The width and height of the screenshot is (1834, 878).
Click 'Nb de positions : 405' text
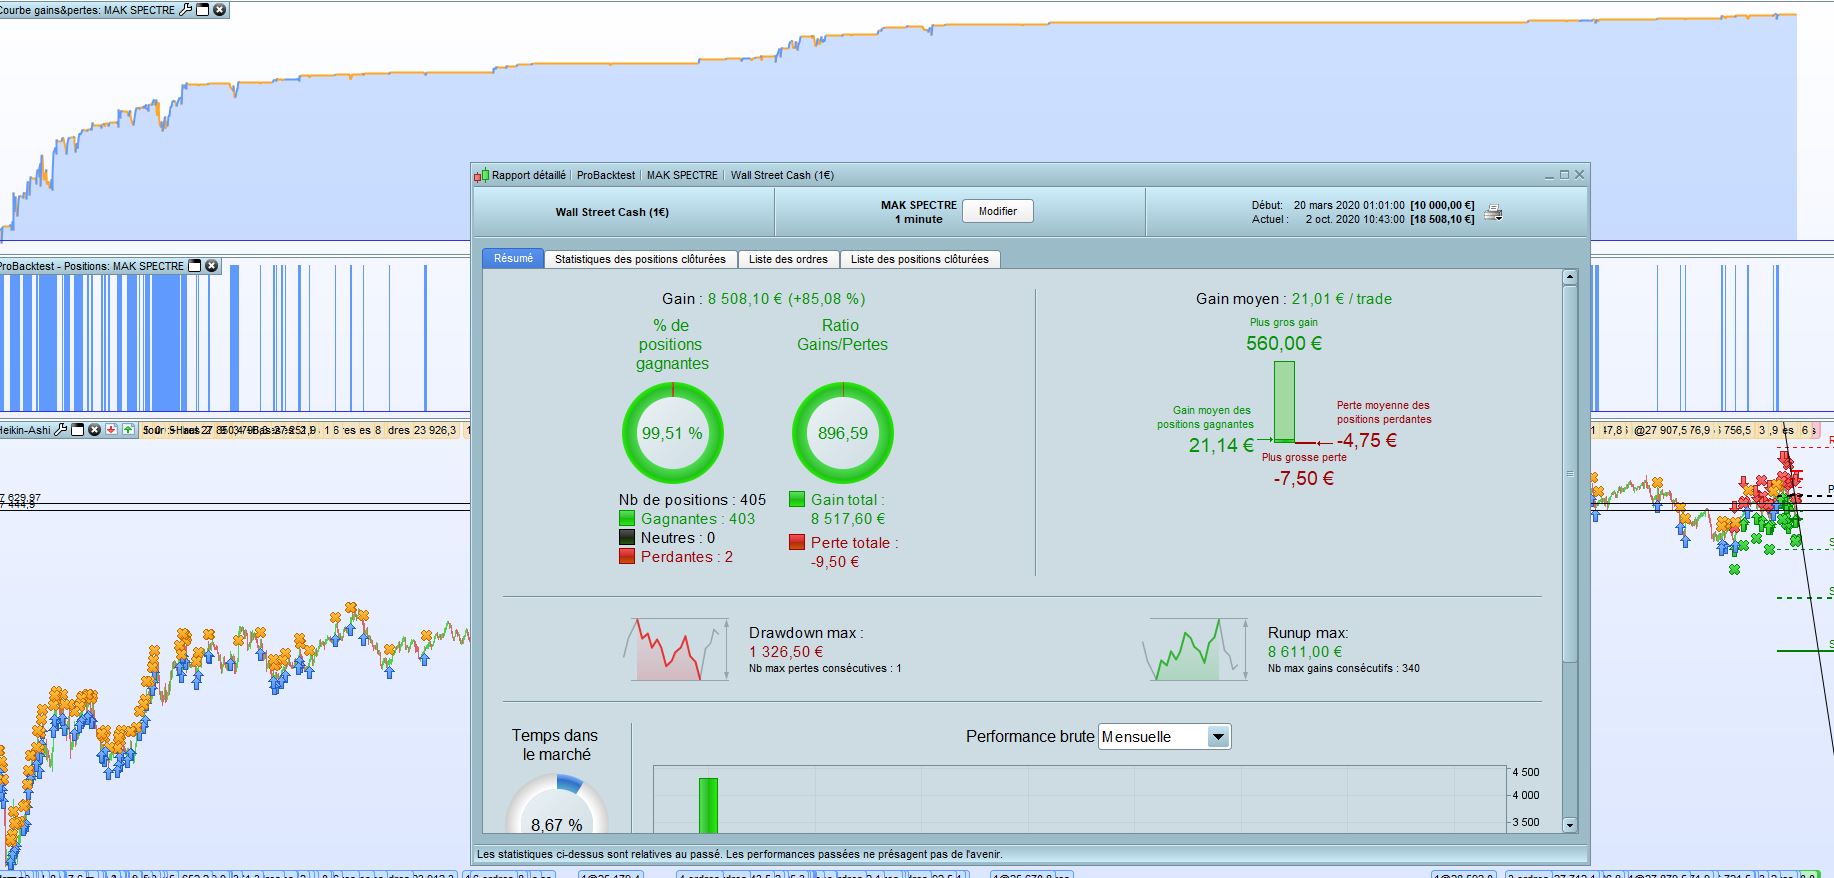(x=692, y=500)
